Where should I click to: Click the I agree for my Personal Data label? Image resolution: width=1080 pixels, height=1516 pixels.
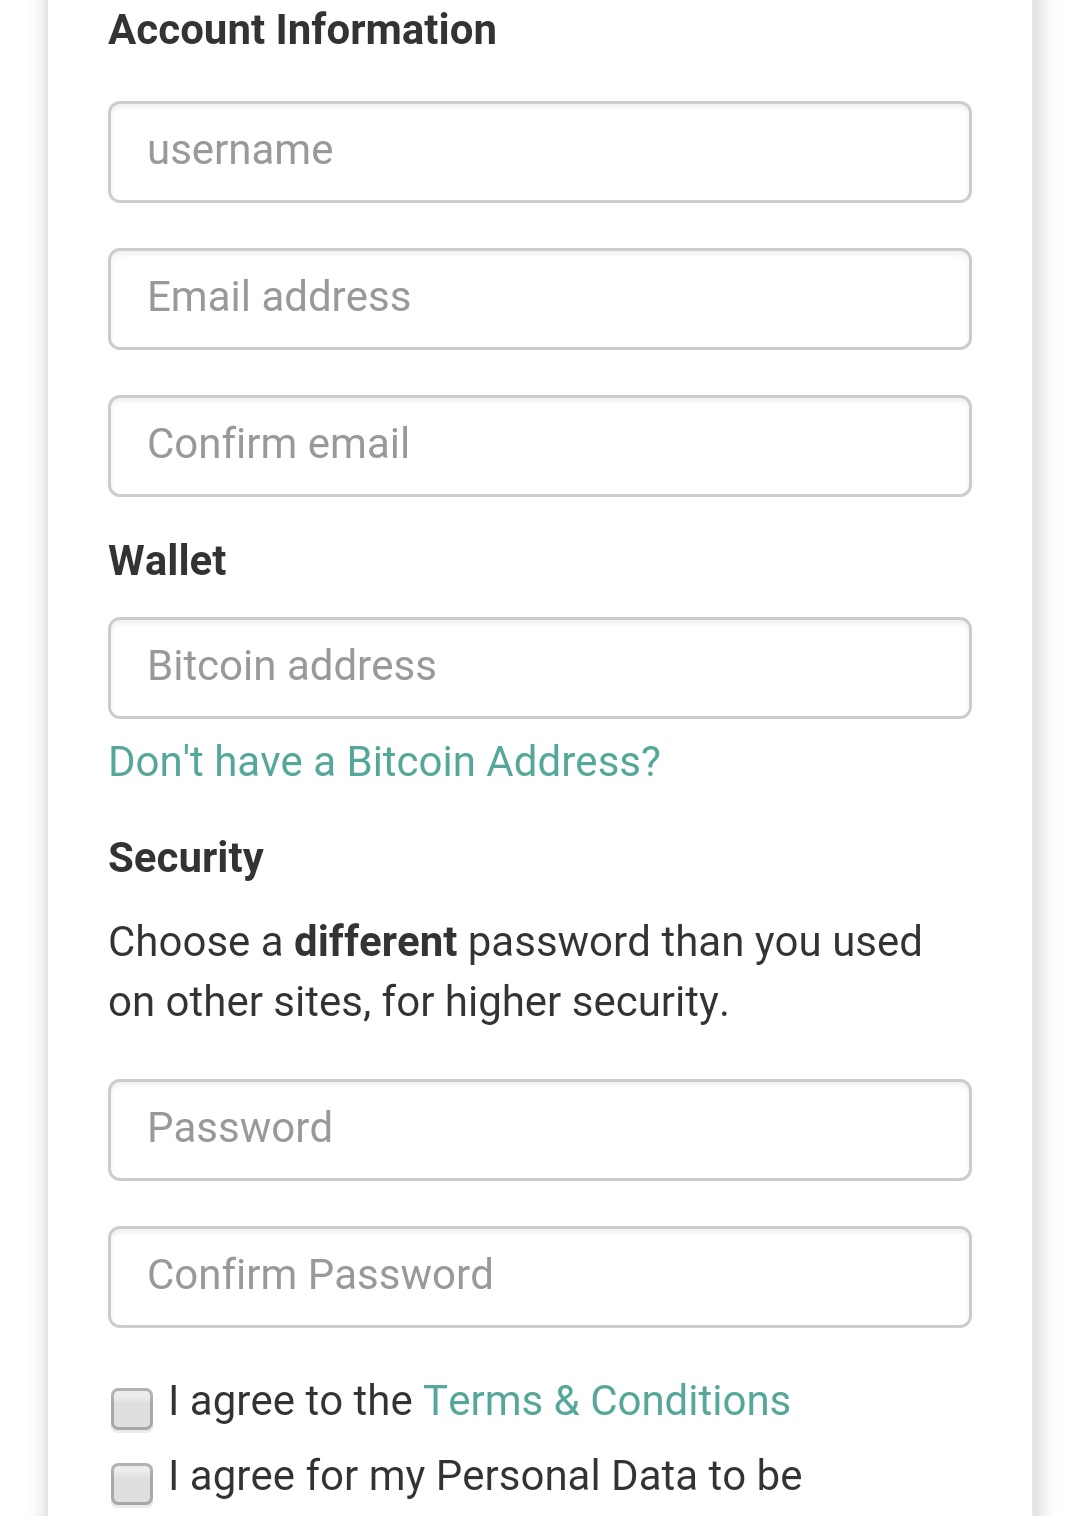click(x=485, y=1476)
